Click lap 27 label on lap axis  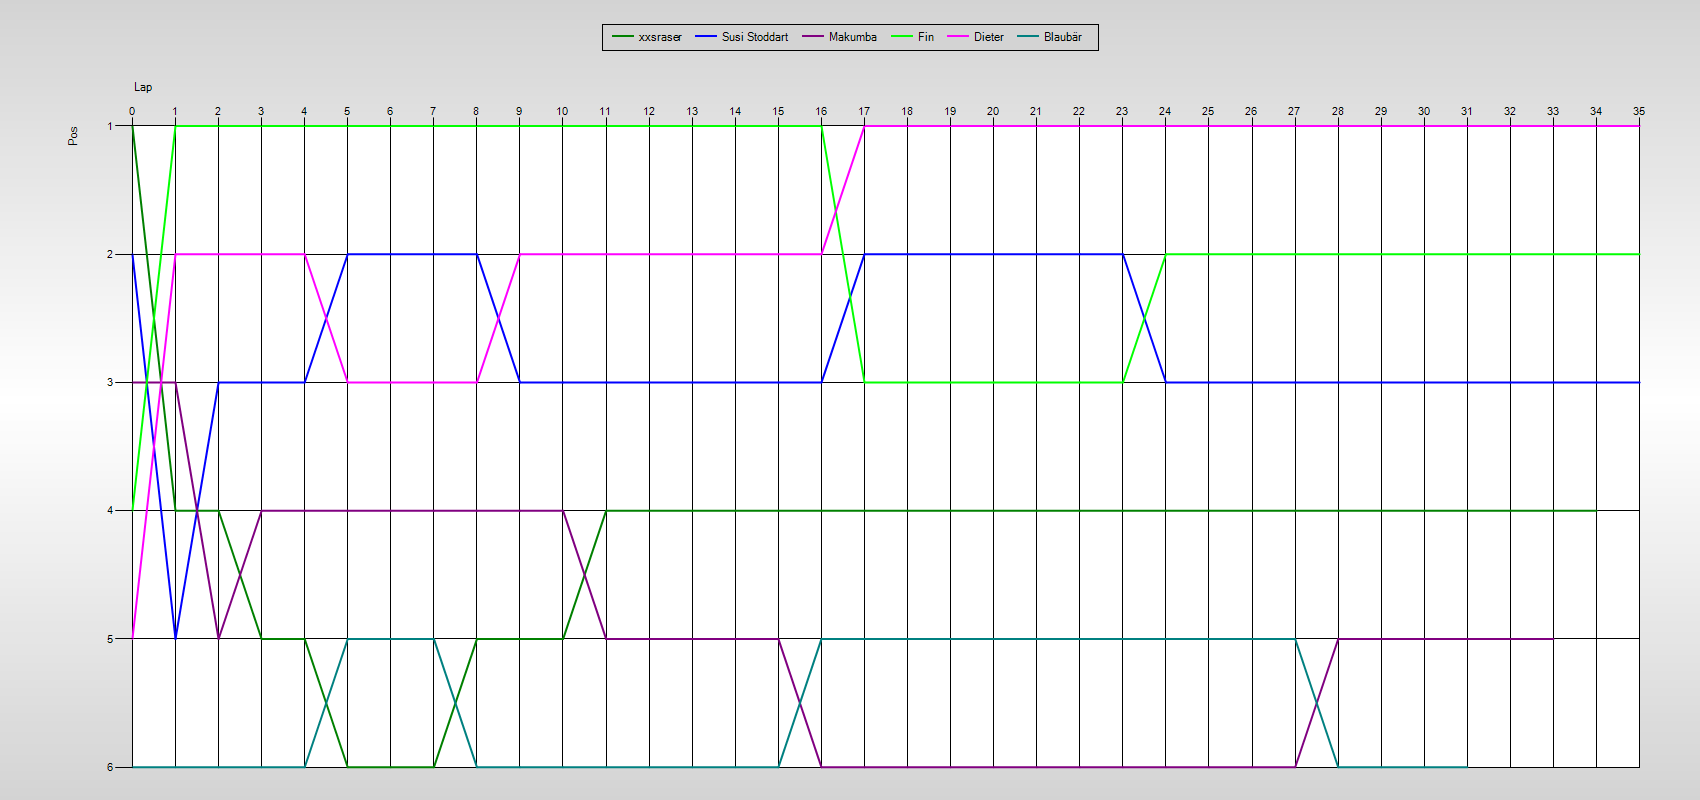coord(1294,111)
